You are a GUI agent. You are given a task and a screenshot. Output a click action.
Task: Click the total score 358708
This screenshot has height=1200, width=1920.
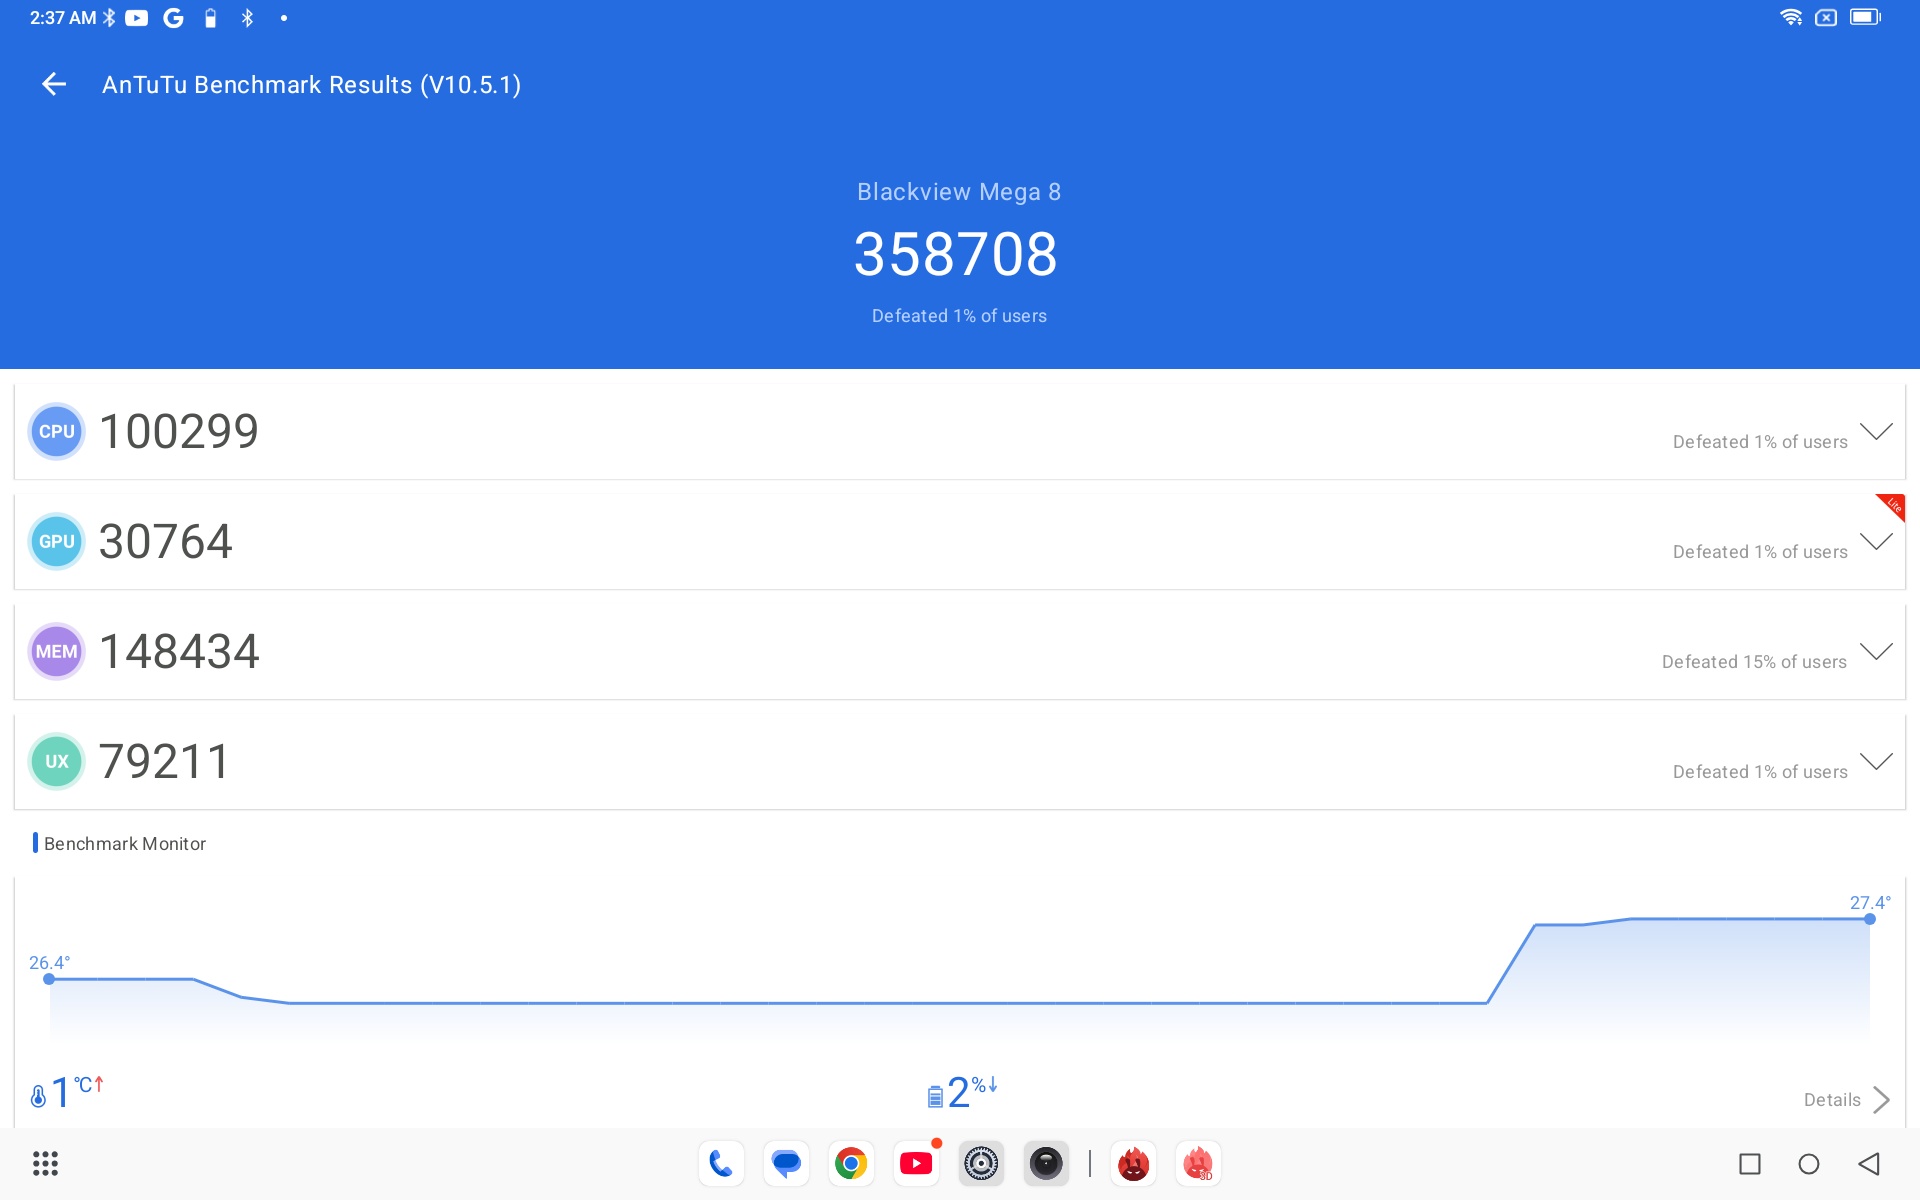coord(956,254)
